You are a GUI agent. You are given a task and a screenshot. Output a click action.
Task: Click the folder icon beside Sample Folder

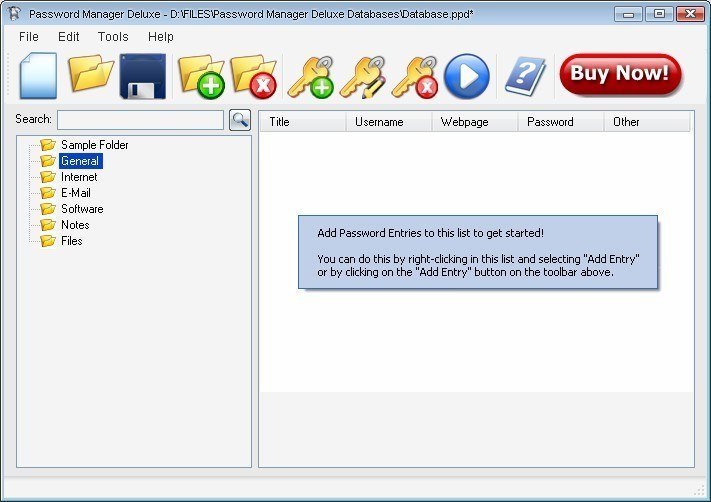(x=48, y=145)
